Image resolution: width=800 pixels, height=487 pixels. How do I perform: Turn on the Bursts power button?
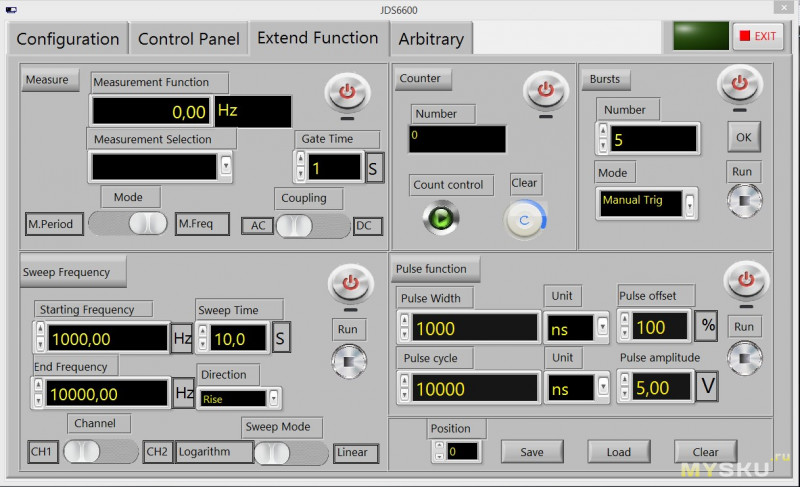click(x=740, y=84)
